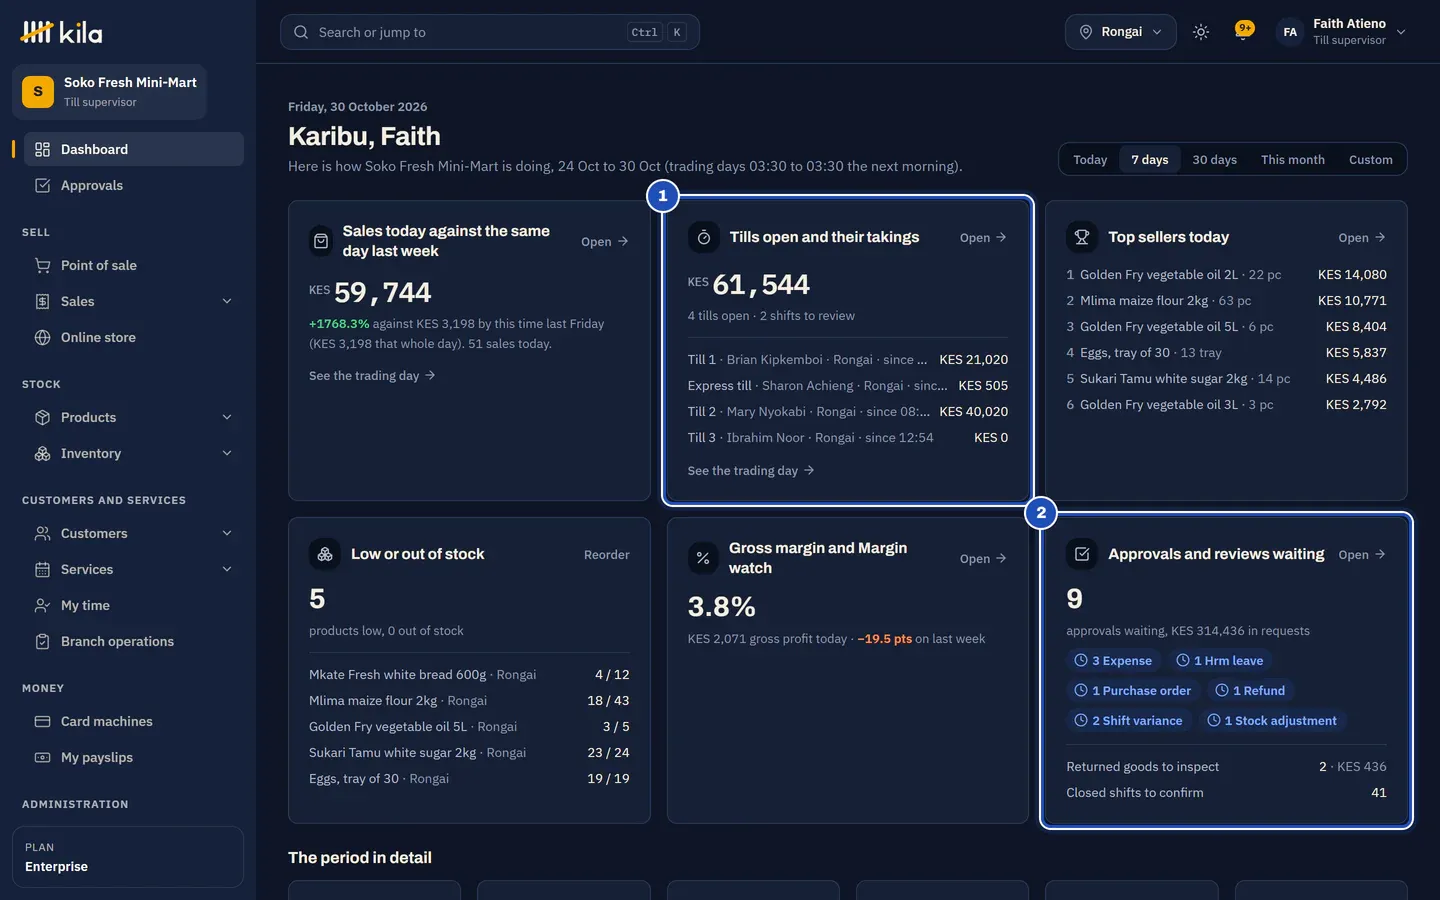This screenshot has height=900, width=1440.
Task: Click the 3 Expense chip
Action: pos(1113,660)
